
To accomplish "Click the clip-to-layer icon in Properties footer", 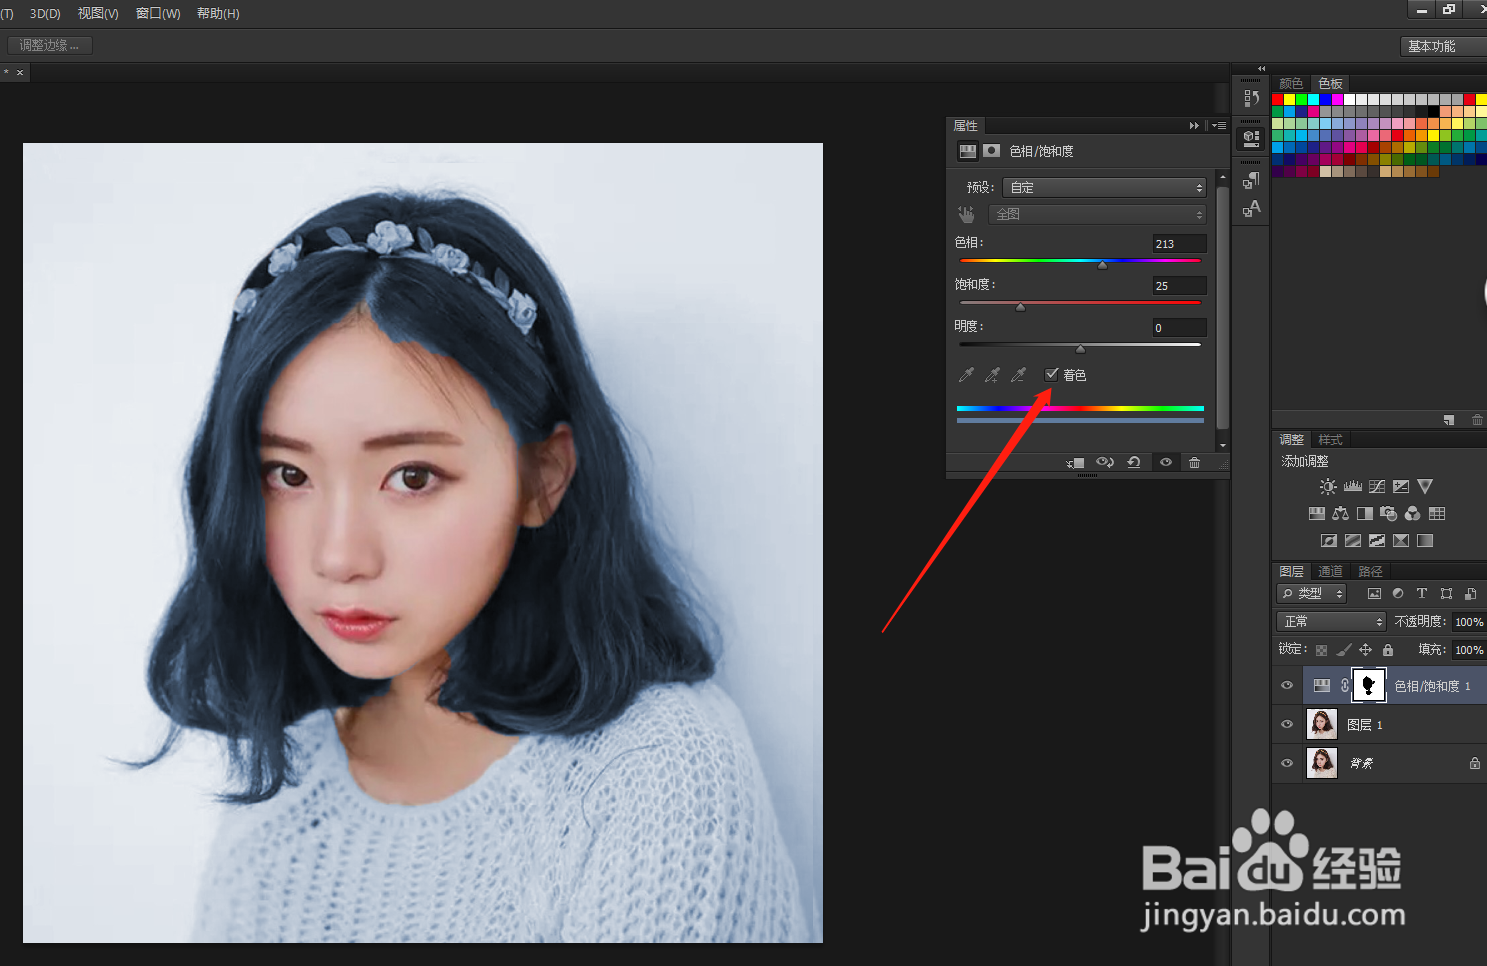I will [x=1076, y=463].
